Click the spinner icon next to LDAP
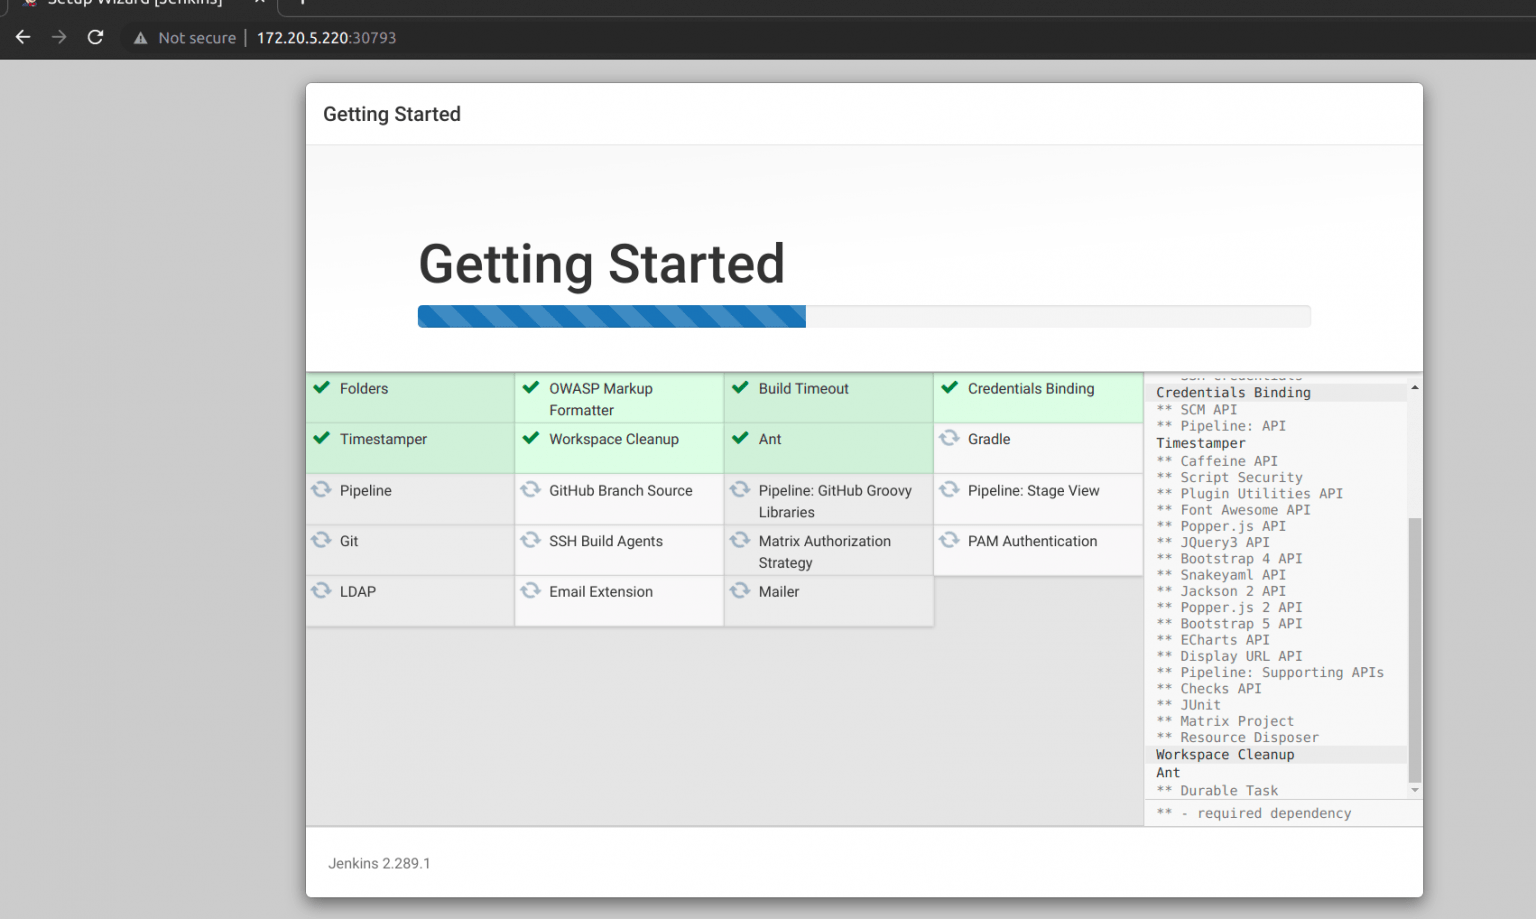Viewport: 1536px width, 919px height. (x=322, y=591)
